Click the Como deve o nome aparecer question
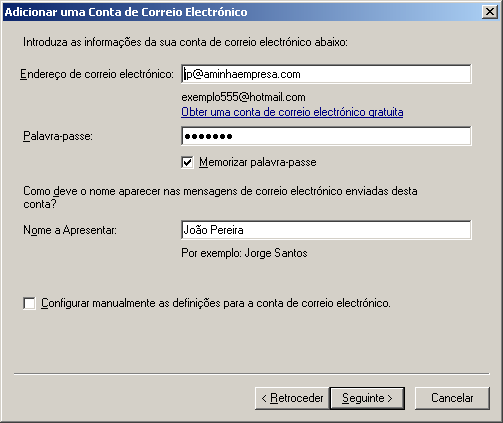The width and height of the screenshot is (503, 423). pos(220,197)
